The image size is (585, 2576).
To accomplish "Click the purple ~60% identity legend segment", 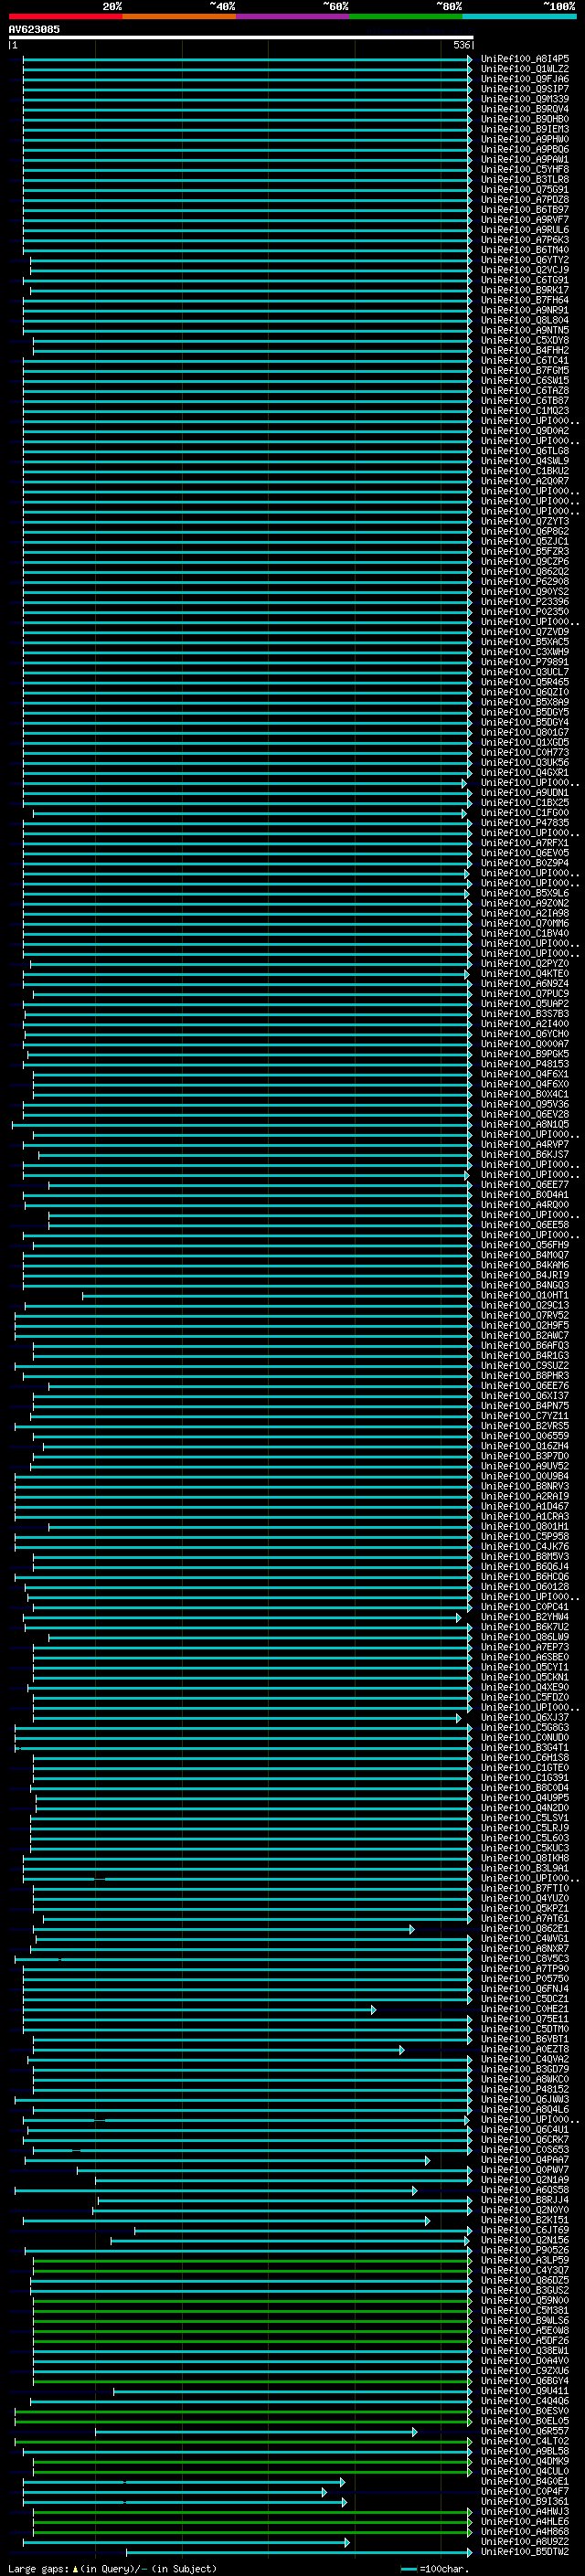I will point(293,16).
